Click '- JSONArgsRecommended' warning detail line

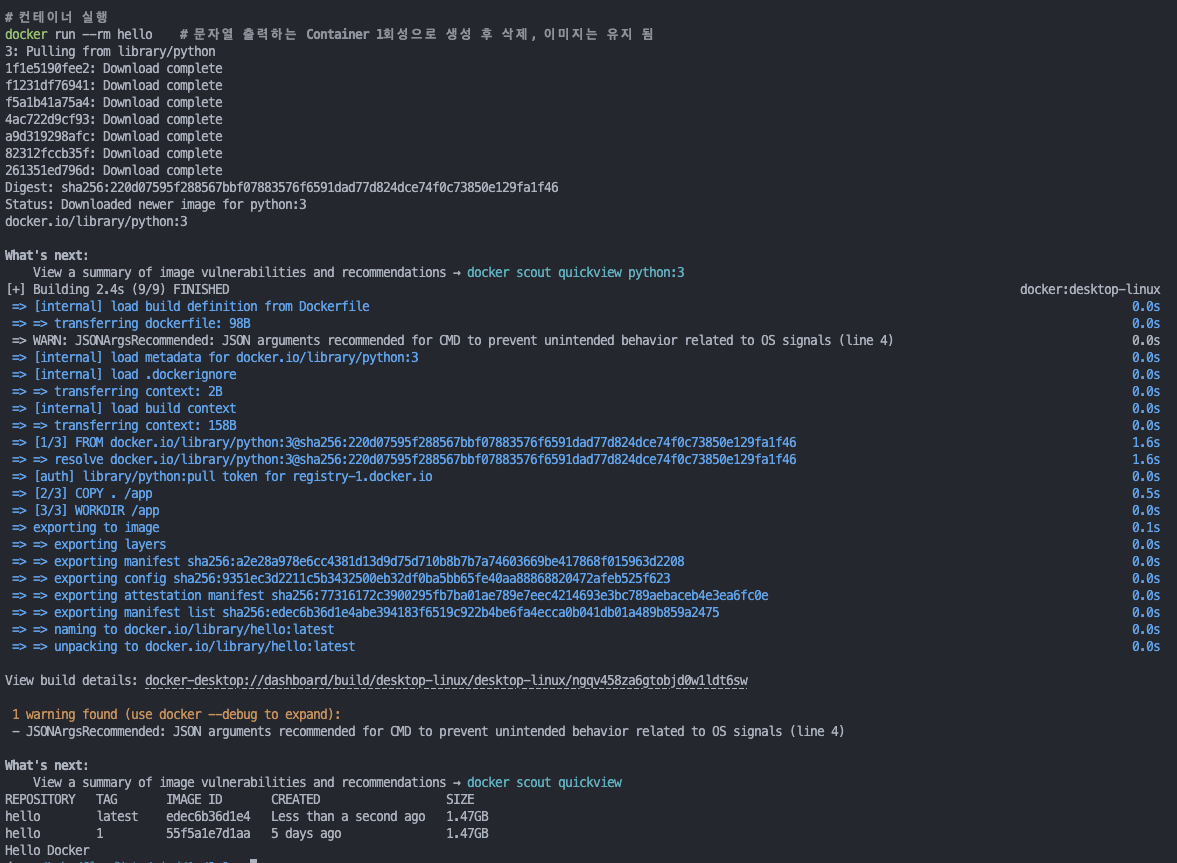(428, 732)
